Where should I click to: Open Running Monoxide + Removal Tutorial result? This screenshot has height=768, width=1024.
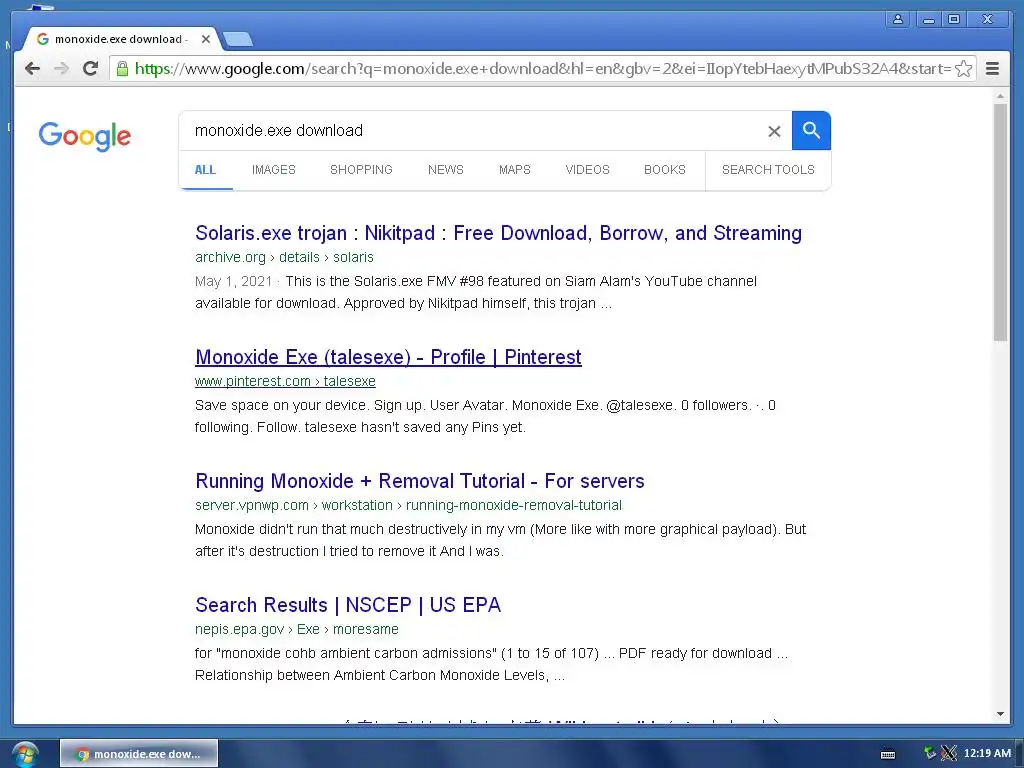tap(419, 481)
